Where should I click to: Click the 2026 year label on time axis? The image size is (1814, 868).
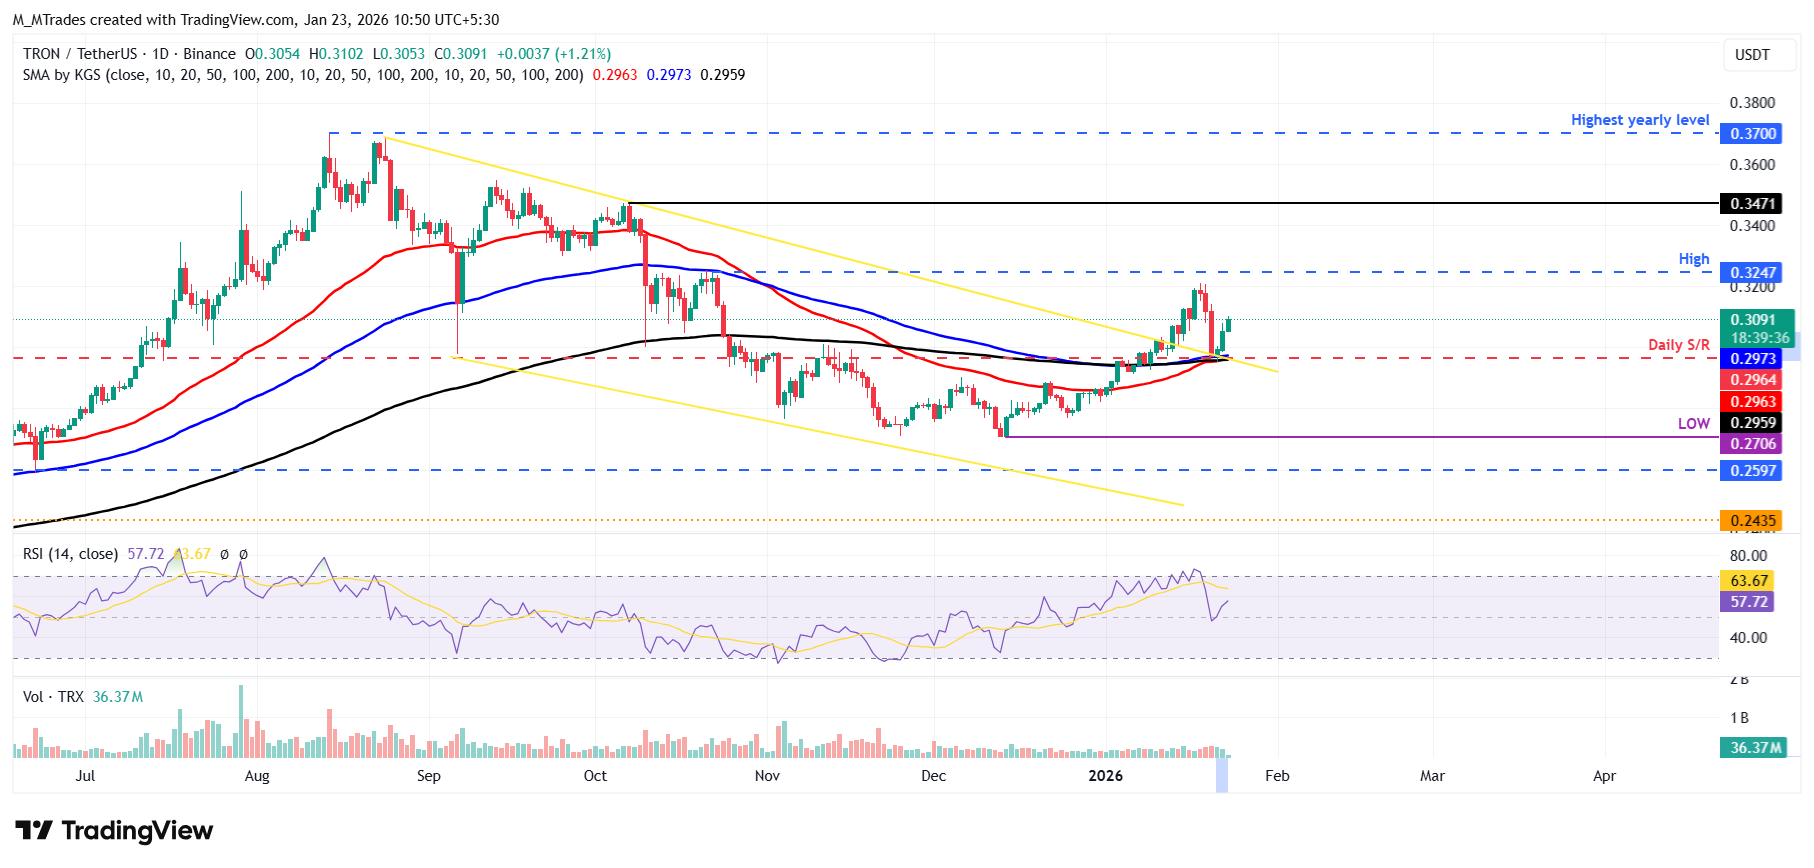pos(1105,776)
